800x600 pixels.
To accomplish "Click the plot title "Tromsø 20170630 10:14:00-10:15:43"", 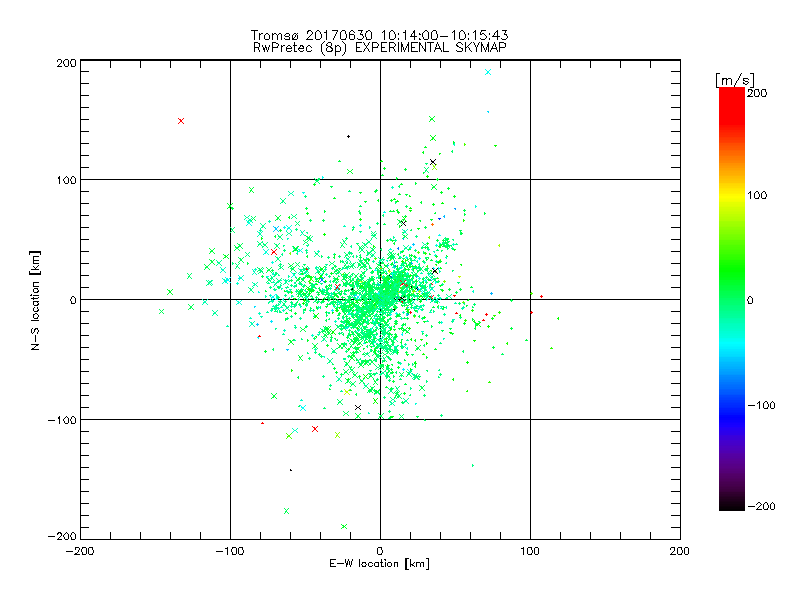I will coord(379,35).
